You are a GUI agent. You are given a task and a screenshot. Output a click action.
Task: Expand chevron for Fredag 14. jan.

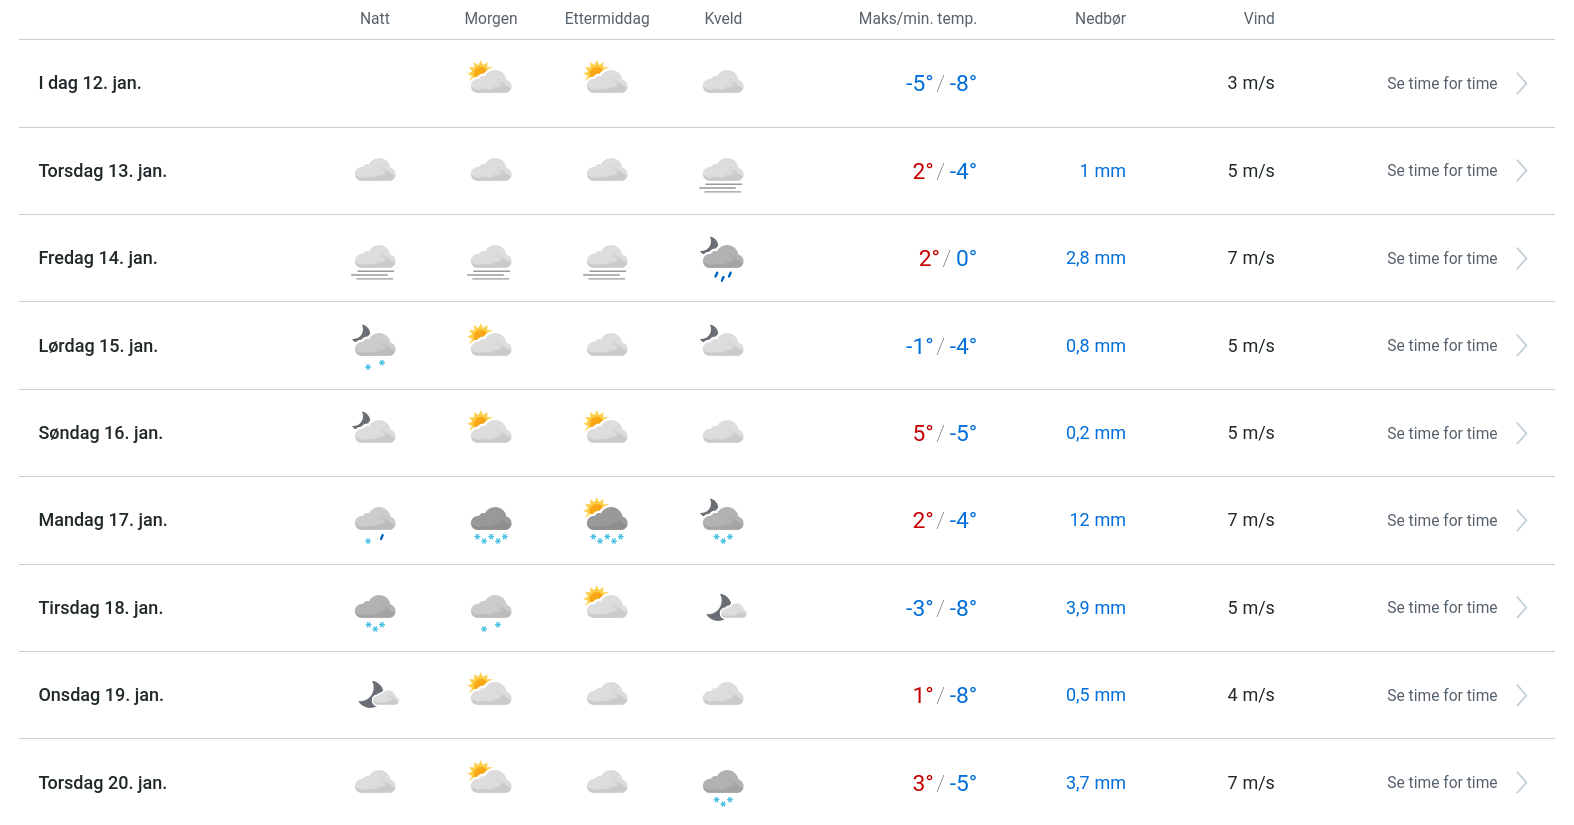pos(1521,259)
